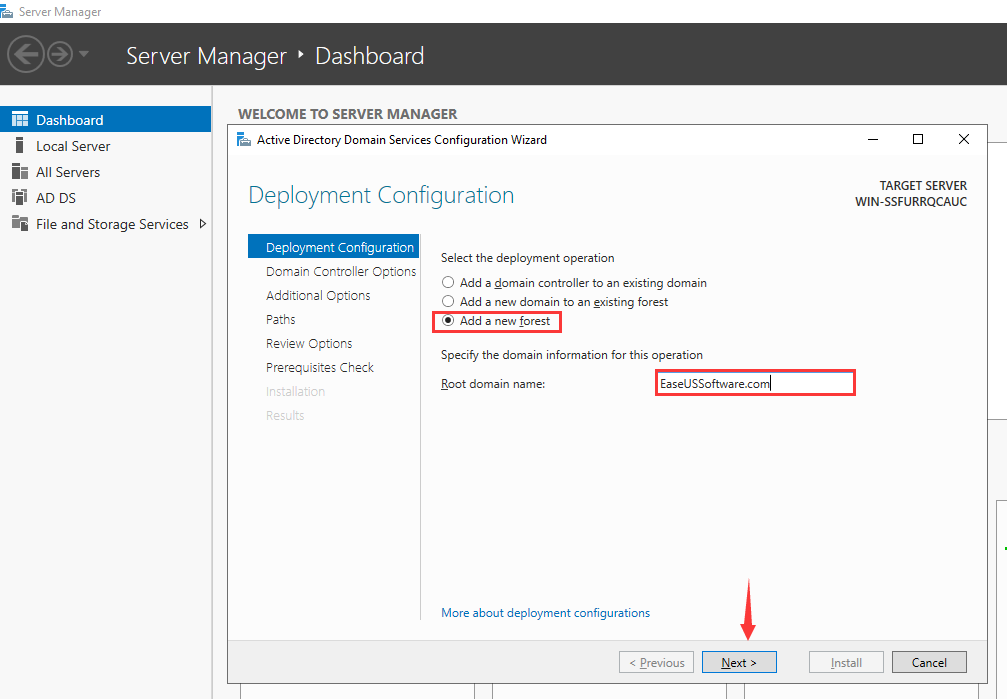Click the File and Storage Services icon
The height and width of the screenshot is (699, 1007).
[20, 224]
